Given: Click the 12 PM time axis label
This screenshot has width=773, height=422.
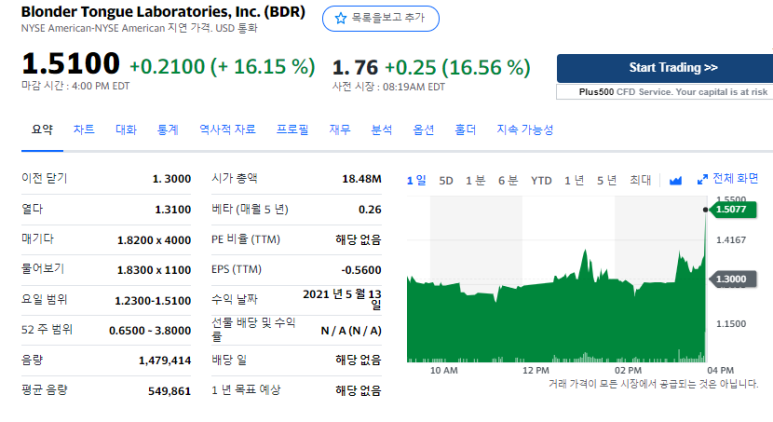Looking at the screenshot, I should point(536,370).
